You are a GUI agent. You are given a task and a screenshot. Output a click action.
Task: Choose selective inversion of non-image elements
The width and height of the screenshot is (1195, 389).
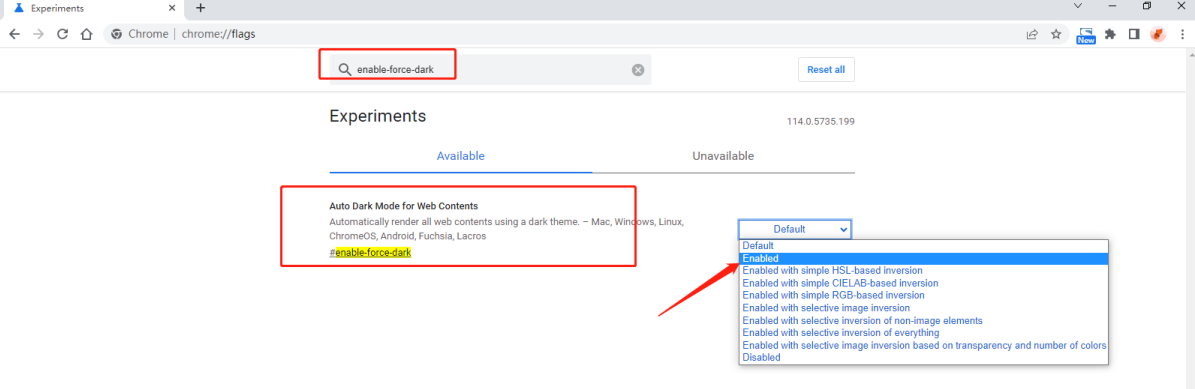924,320
